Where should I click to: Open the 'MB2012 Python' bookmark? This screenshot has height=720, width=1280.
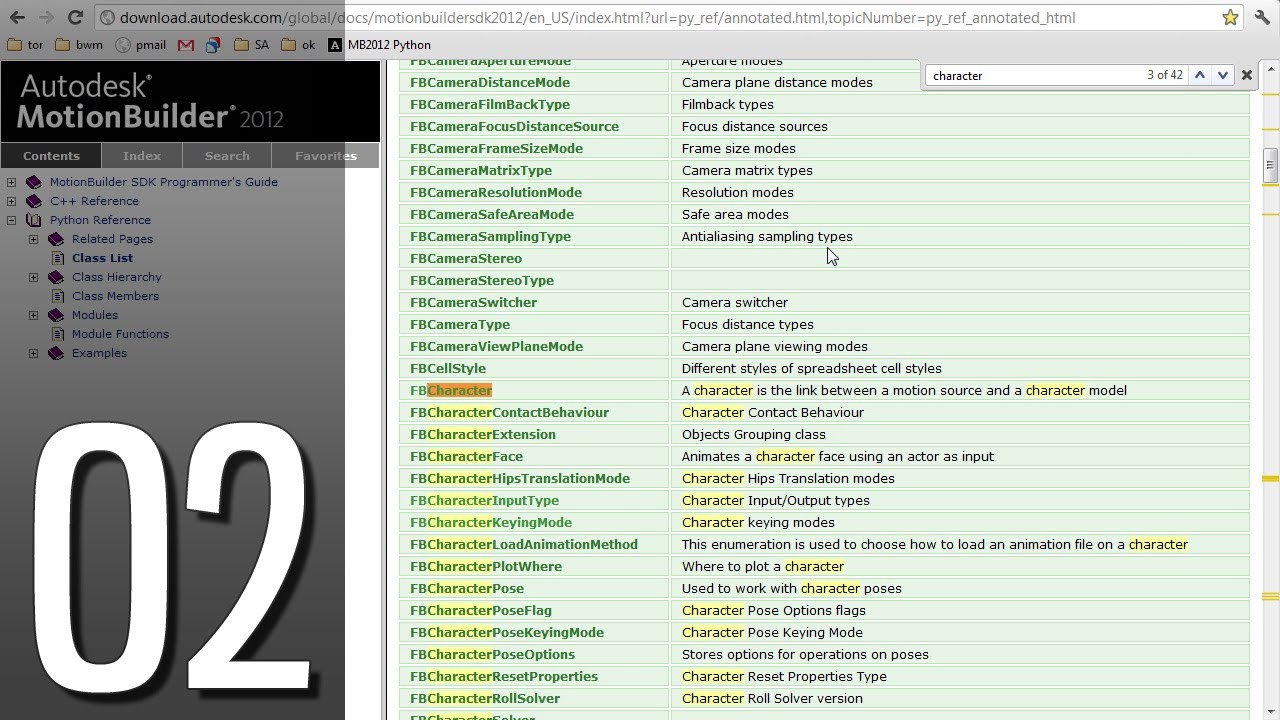coord(380,45)
